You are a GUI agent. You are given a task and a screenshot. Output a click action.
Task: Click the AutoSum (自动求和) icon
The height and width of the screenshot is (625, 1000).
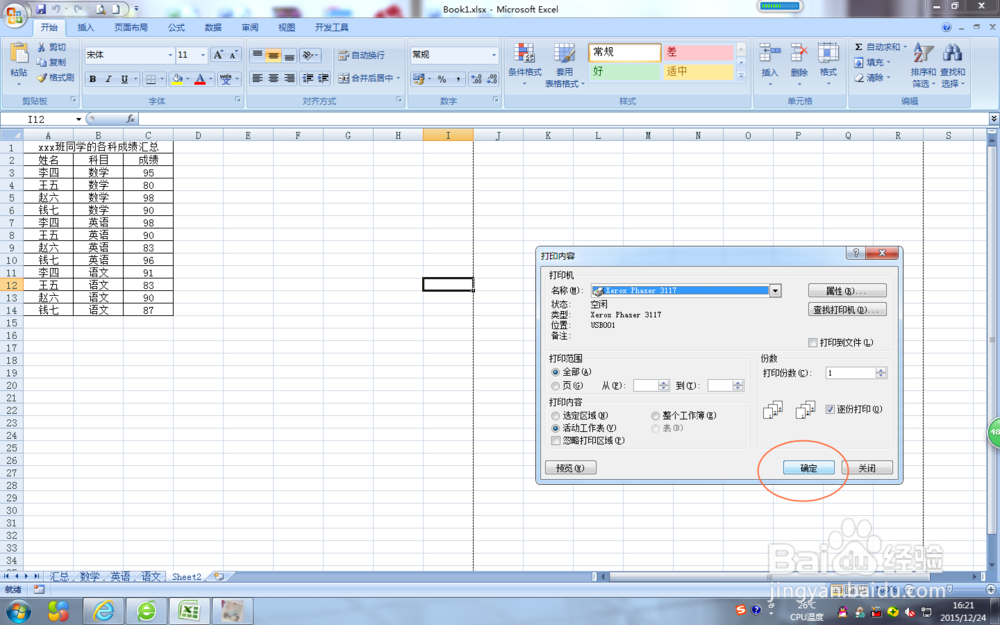[859, 47]
